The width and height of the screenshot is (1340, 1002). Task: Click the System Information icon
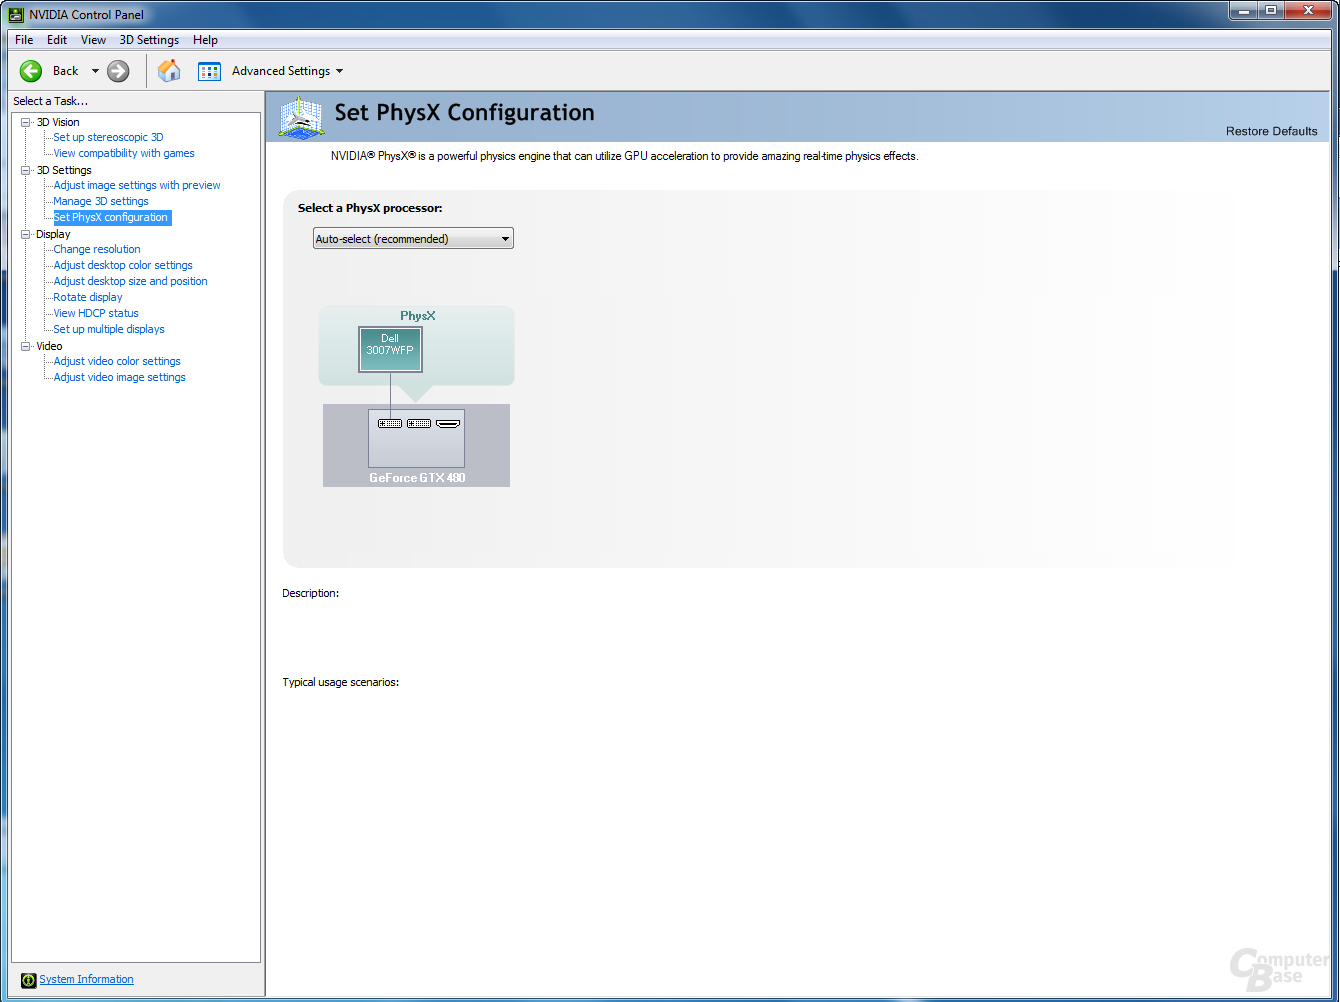click(x=29, y=980)
